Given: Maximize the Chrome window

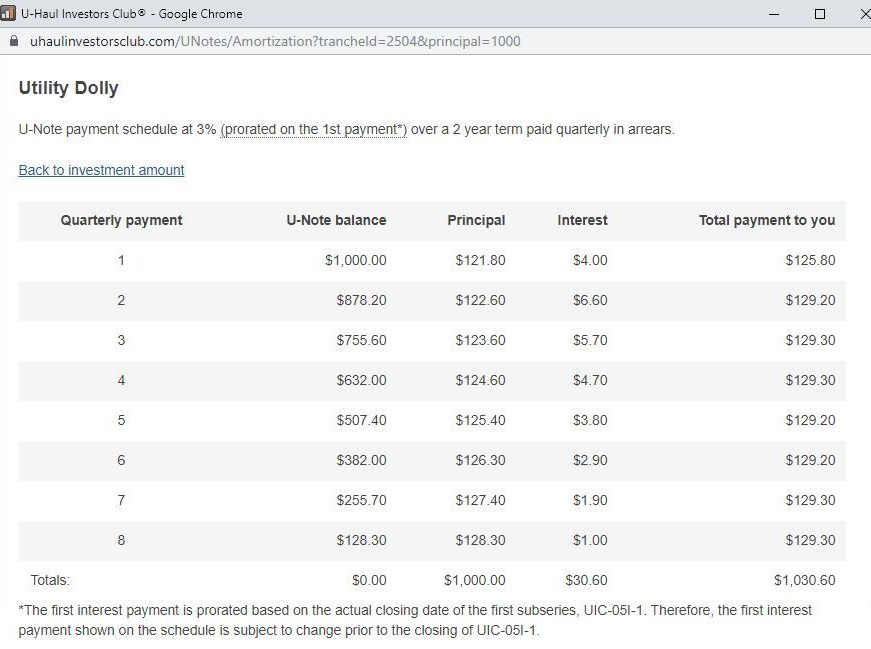Looking at the screenshot, I should 820,14.
